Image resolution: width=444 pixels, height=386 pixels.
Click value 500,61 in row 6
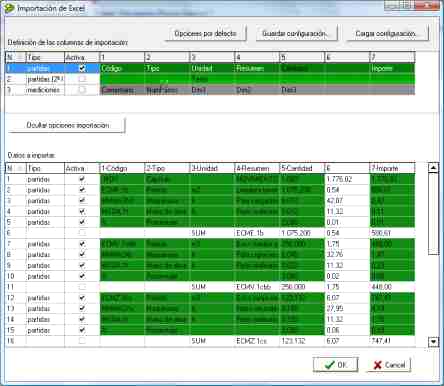coord(392,233)
